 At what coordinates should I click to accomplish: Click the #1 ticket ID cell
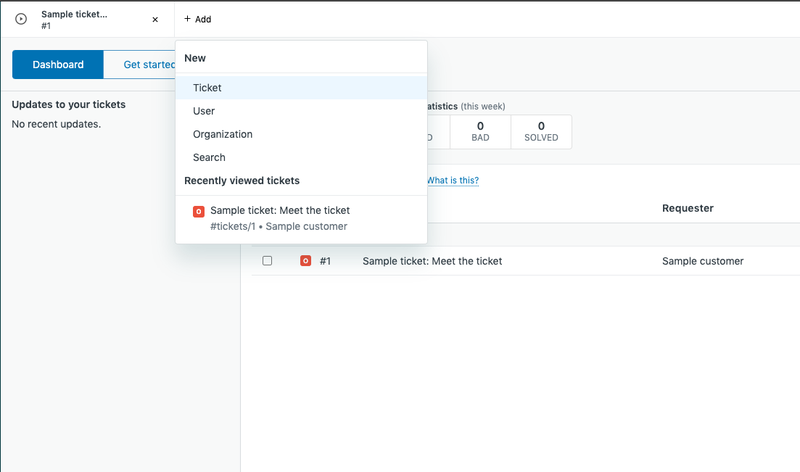(325, 261)
